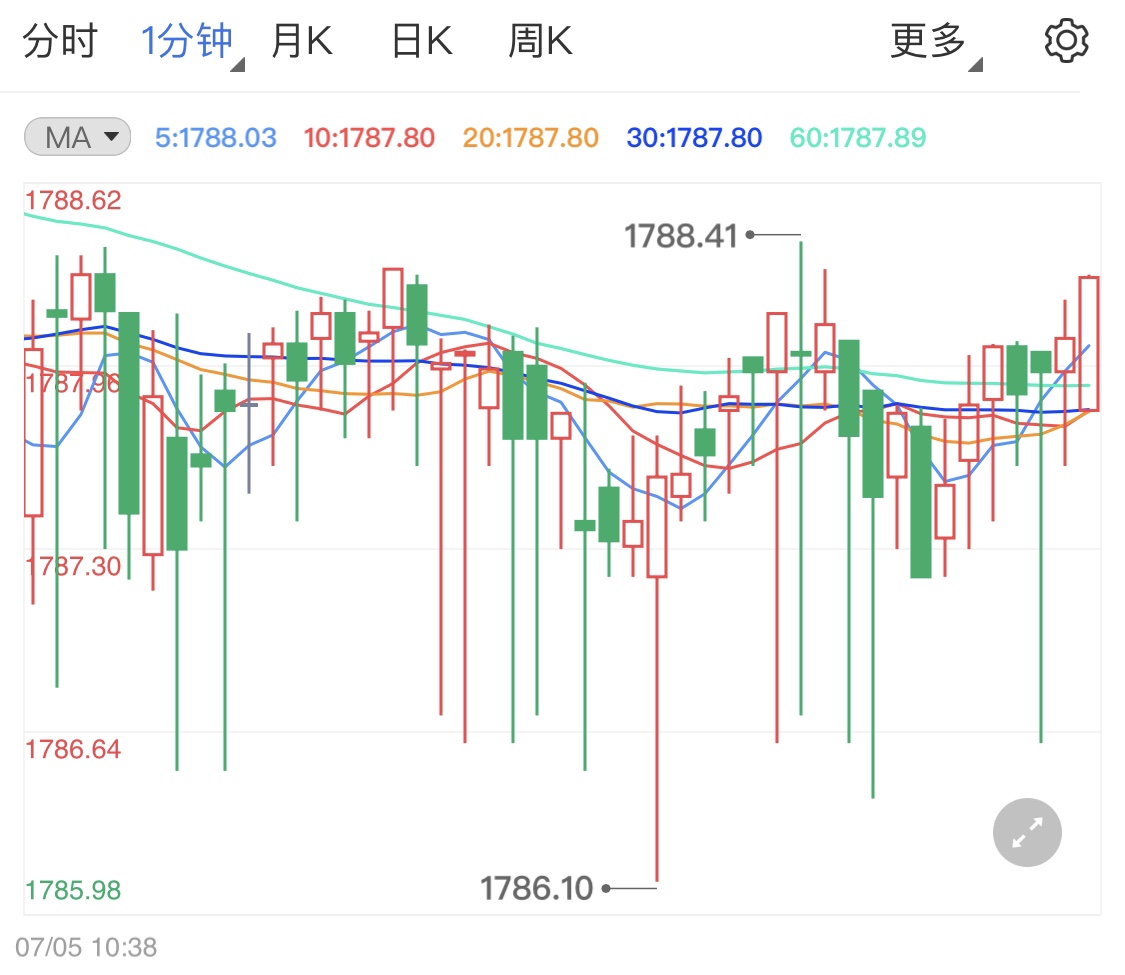Open the 日K chart tab
Image resolution: width=1125 pixels, height=975 pixels.
pos(423,41)
